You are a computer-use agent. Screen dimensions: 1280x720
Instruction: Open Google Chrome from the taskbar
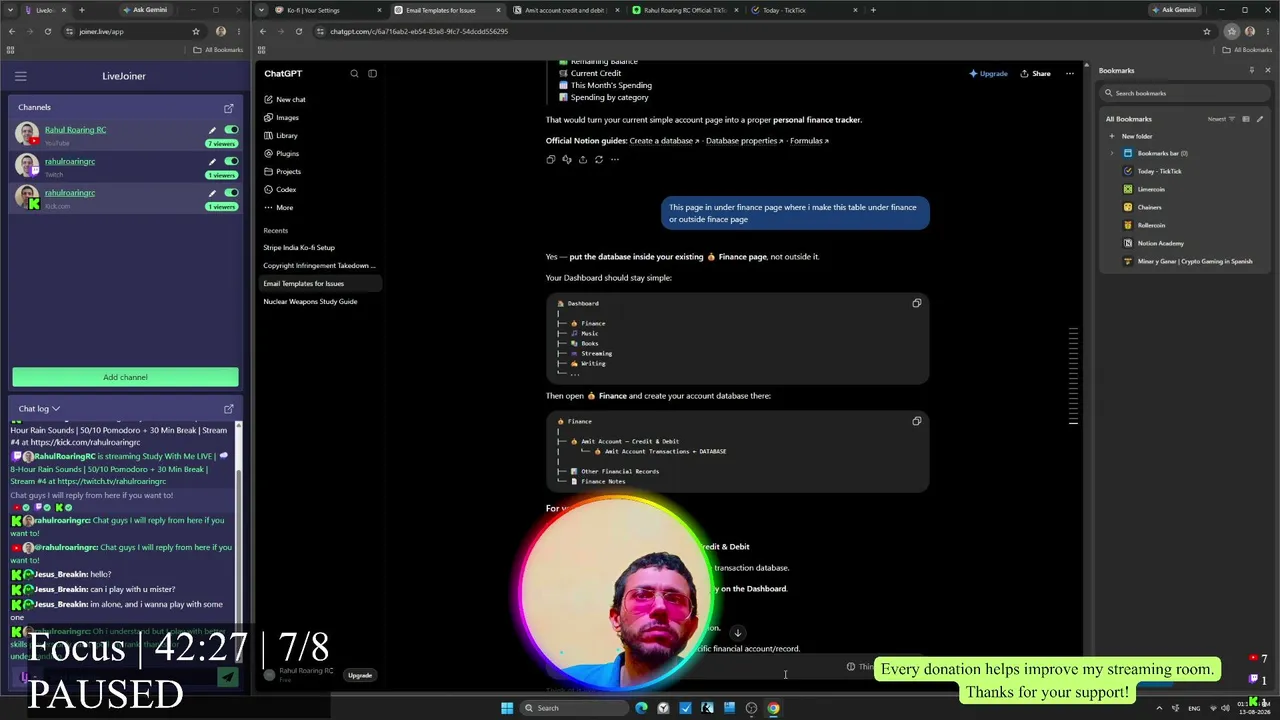tap(773, 708)
